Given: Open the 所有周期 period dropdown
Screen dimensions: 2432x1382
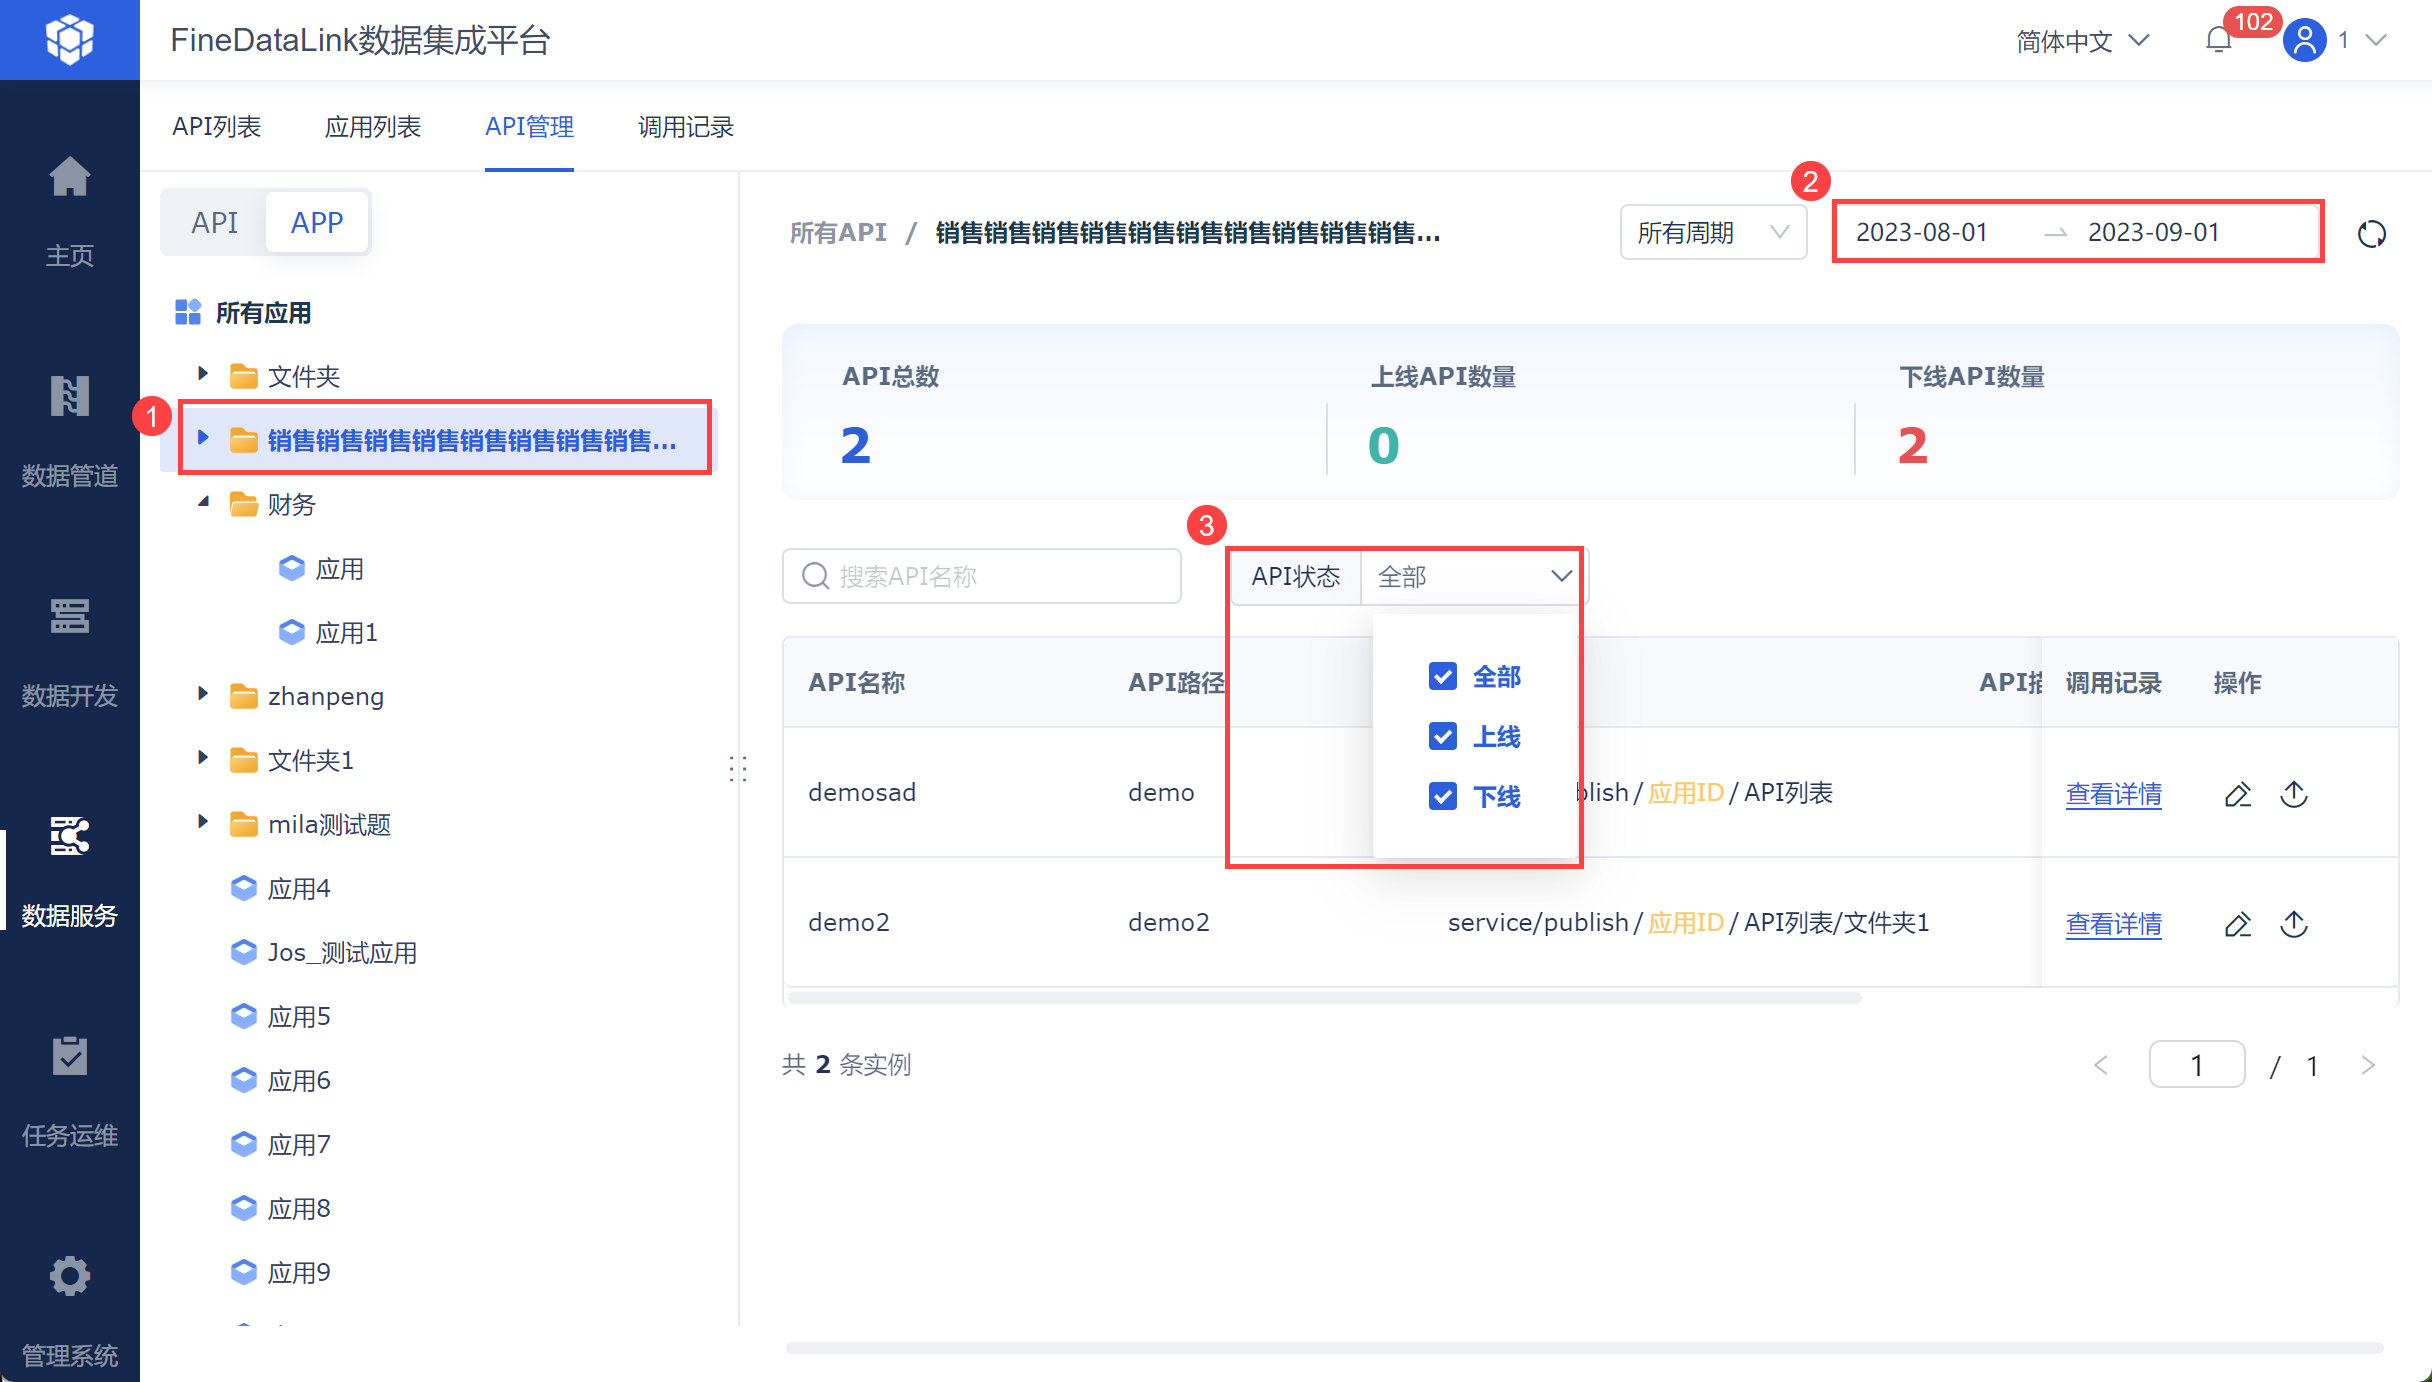Looking at the screenshot, I should (x=1712, y=233).
